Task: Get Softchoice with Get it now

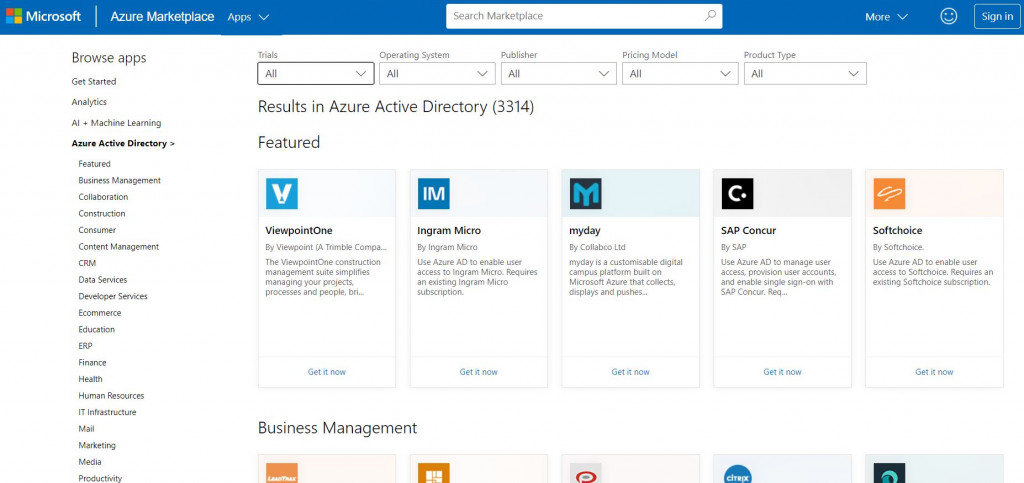Action: click(934, 372)
